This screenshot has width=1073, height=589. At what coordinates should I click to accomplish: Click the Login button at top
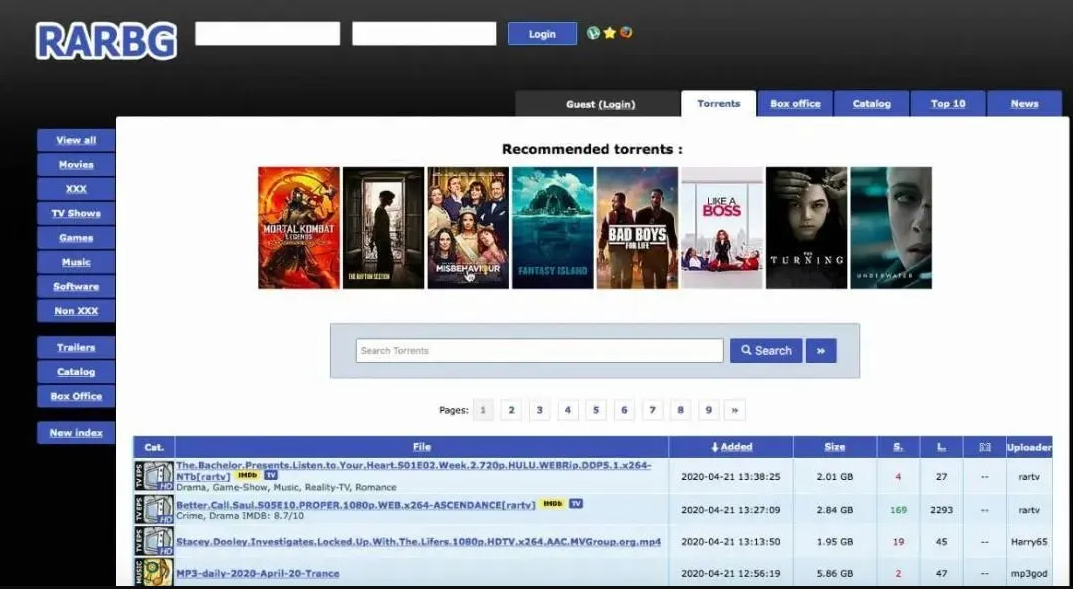tap(542, 34)
